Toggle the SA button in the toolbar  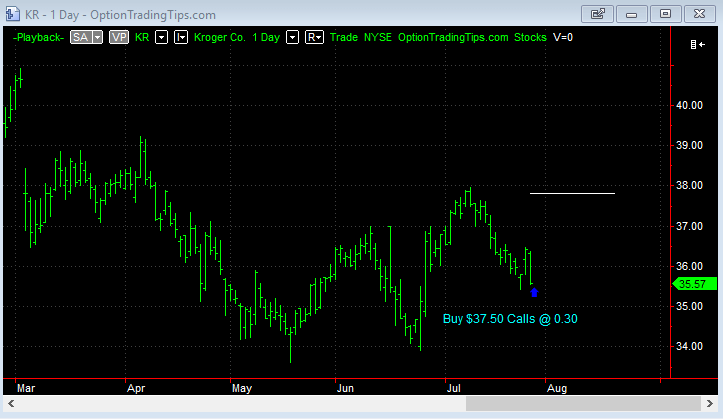pos(81,37)
